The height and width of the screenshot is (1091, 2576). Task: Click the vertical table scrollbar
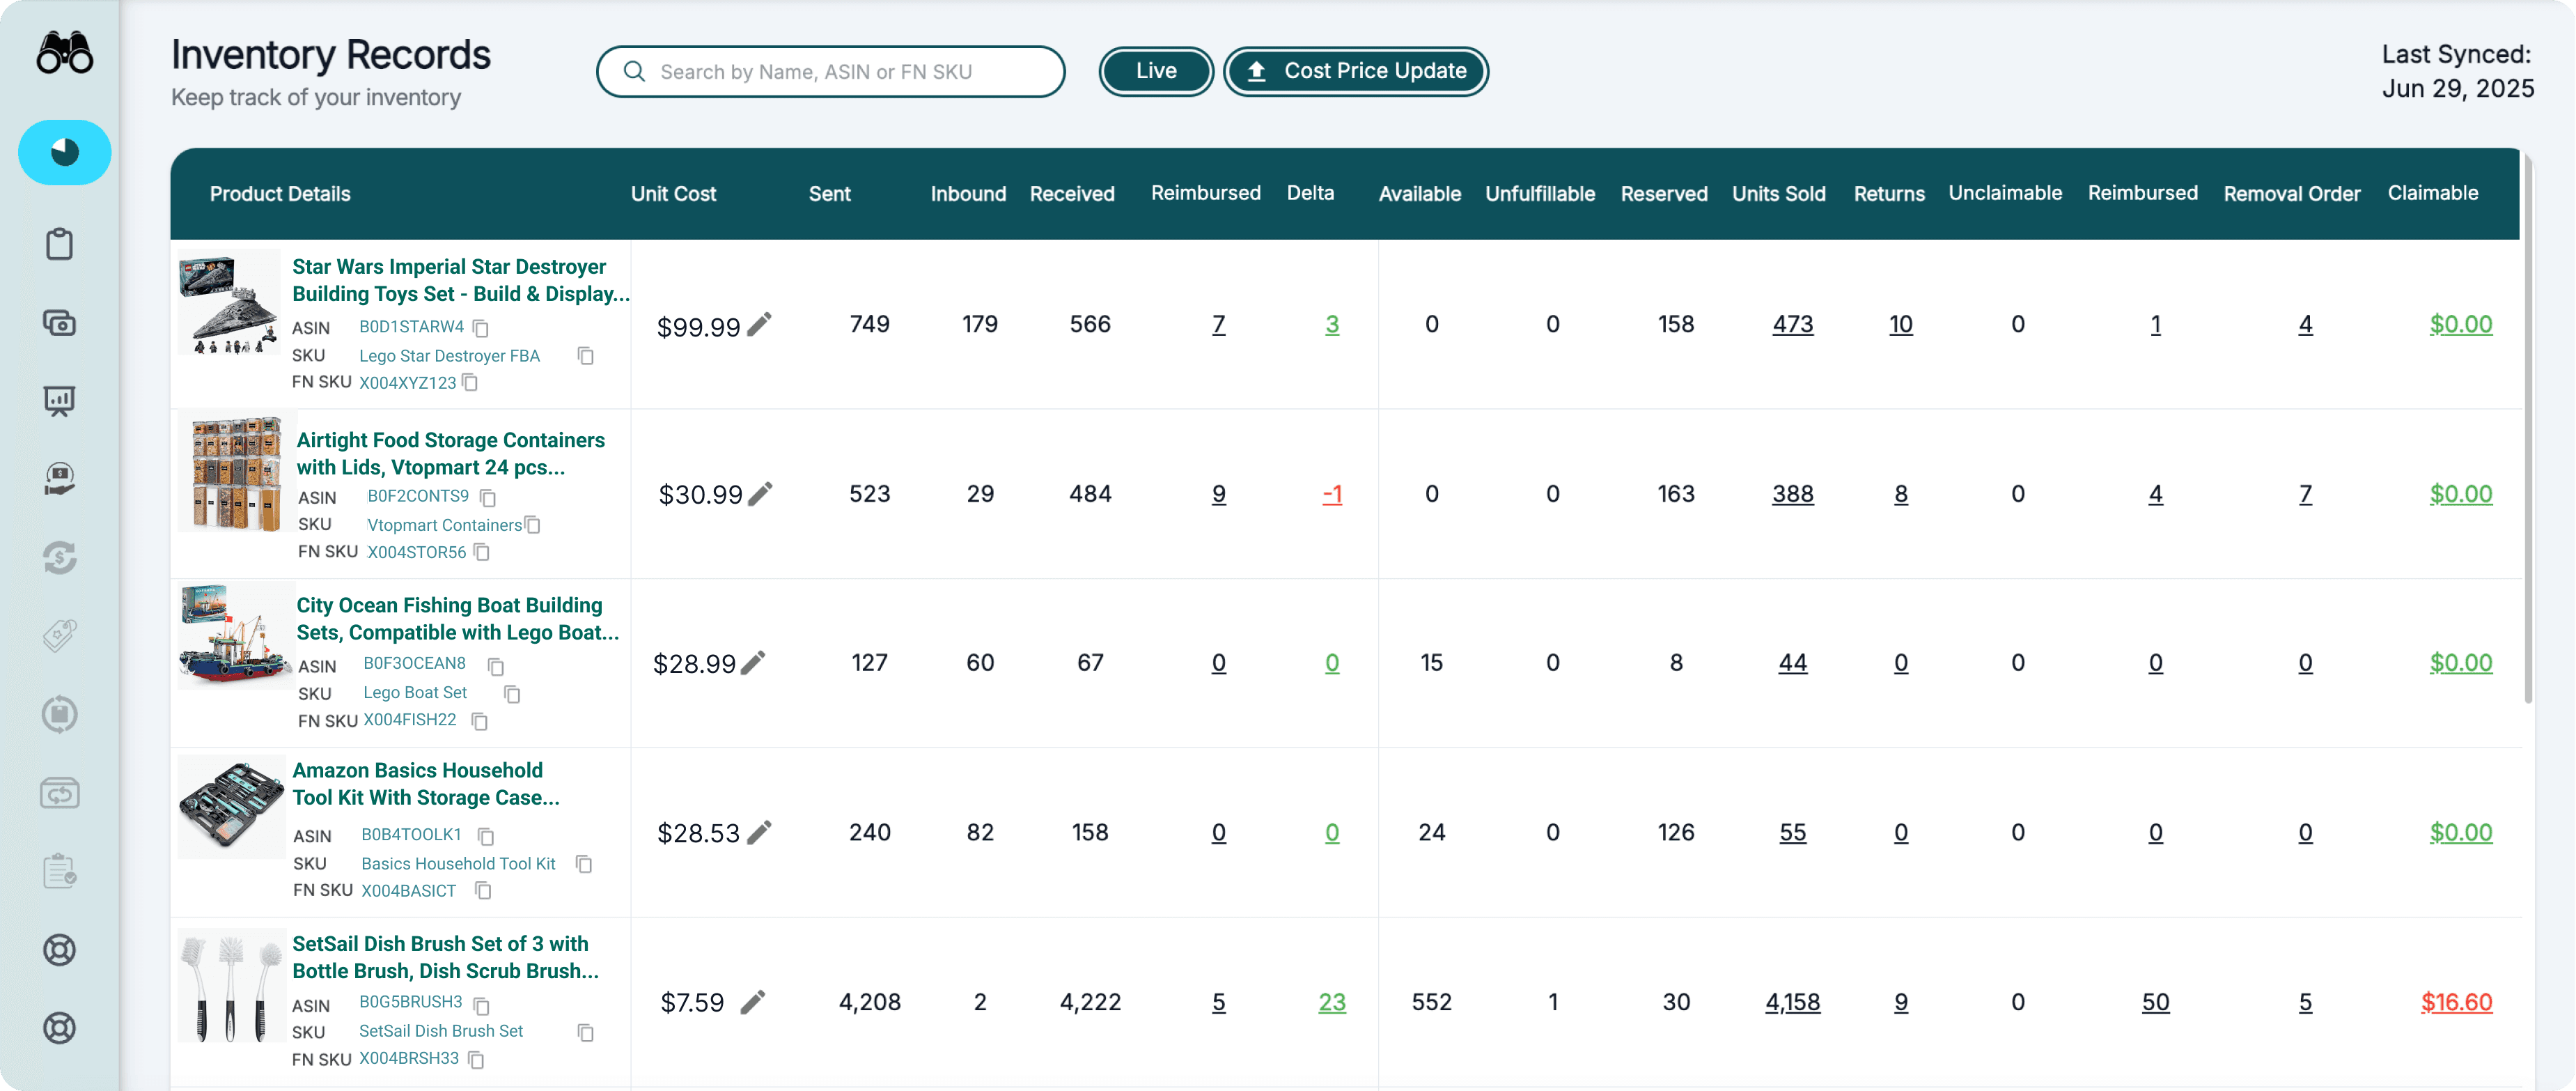pos(2528,430)
